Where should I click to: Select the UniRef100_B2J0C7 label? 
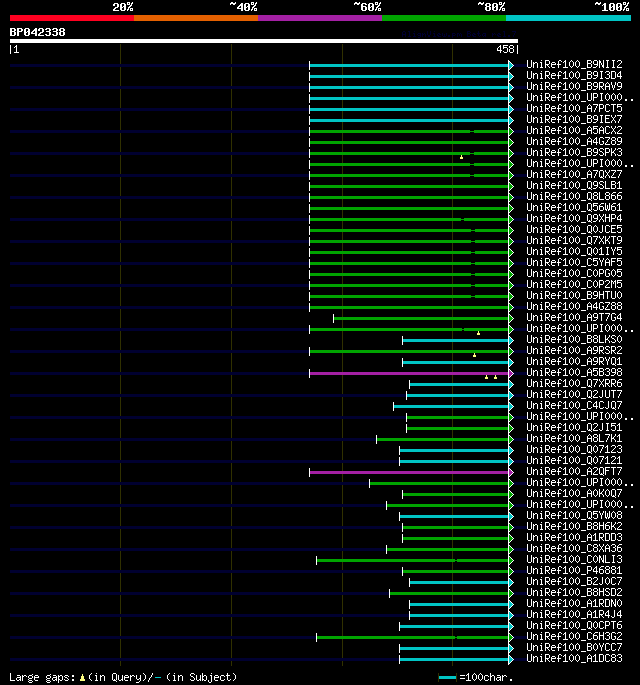574,582
